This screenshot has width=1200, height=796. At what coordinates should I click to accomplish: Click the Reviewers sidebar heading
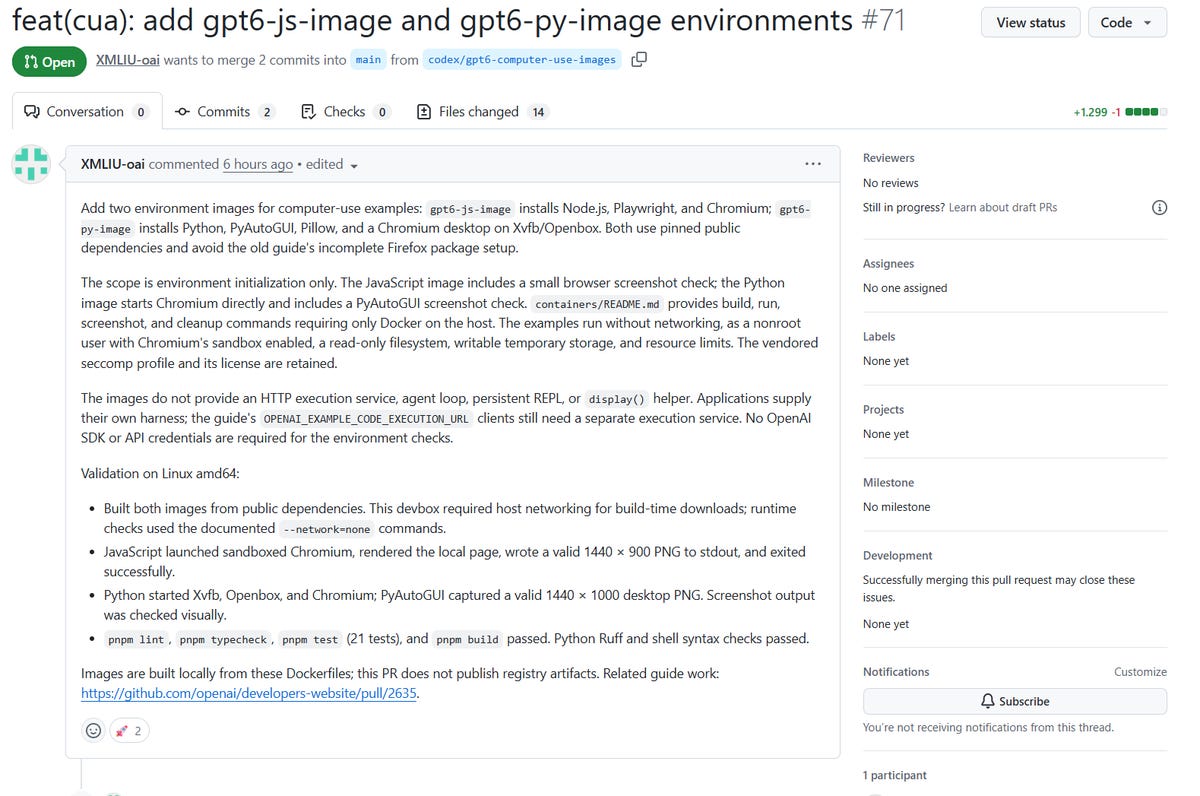tap(889, 158)
